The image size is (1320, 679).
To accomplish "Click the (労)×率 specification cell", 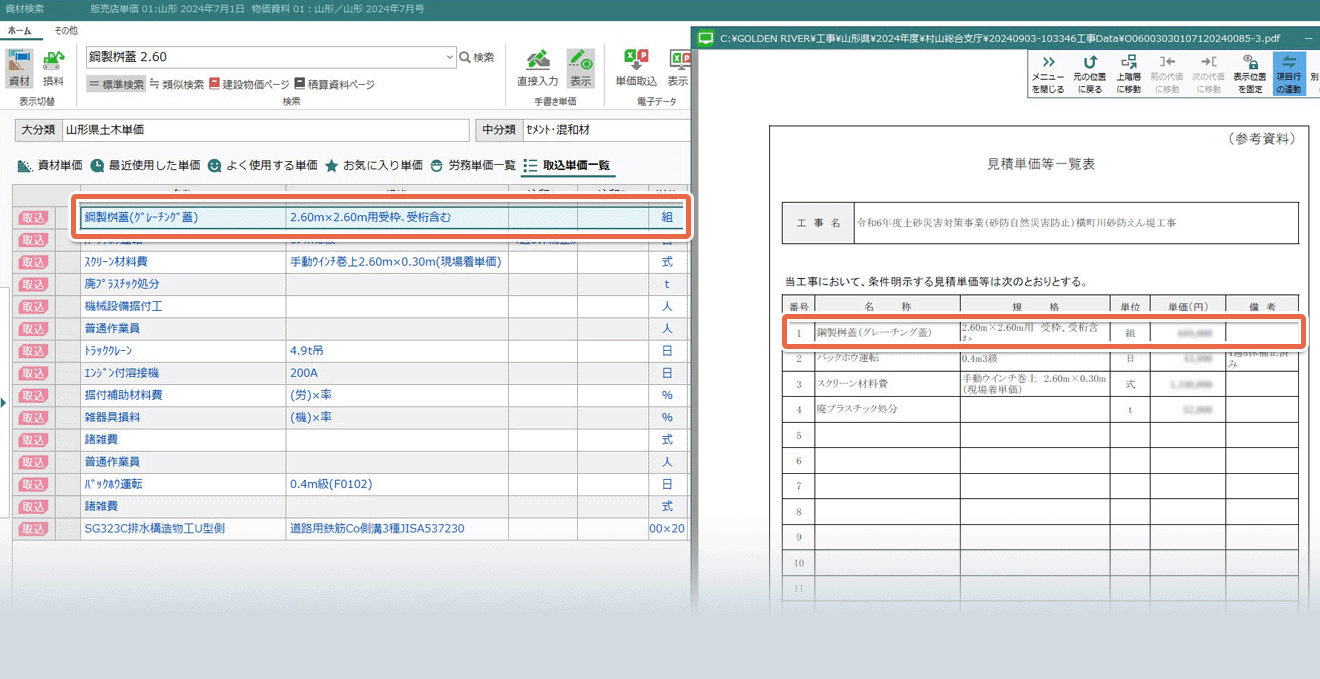I will pos(397,395).
